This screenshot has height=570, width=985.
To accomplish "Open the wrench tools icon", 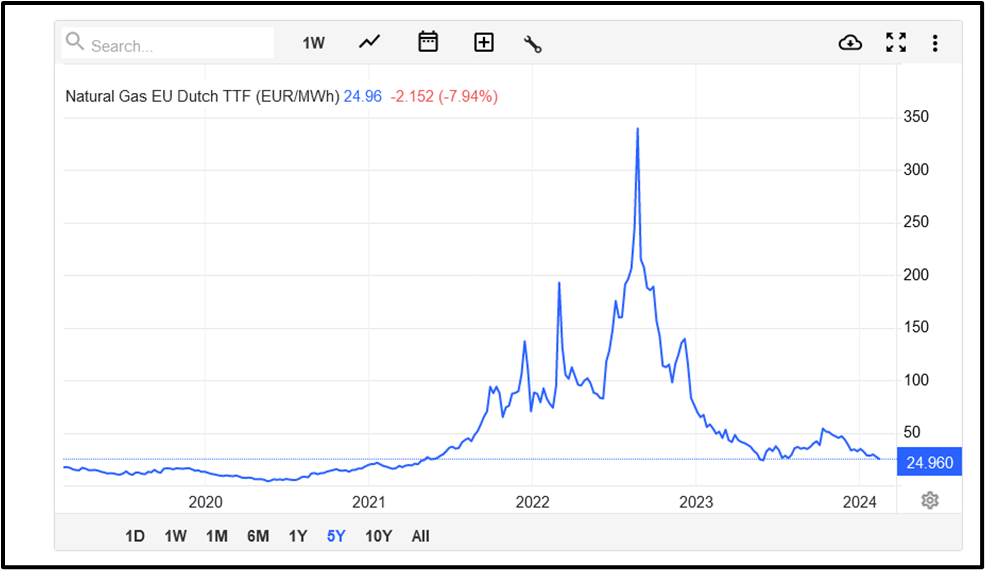I will pyautogui.click(x=533, y=43).
